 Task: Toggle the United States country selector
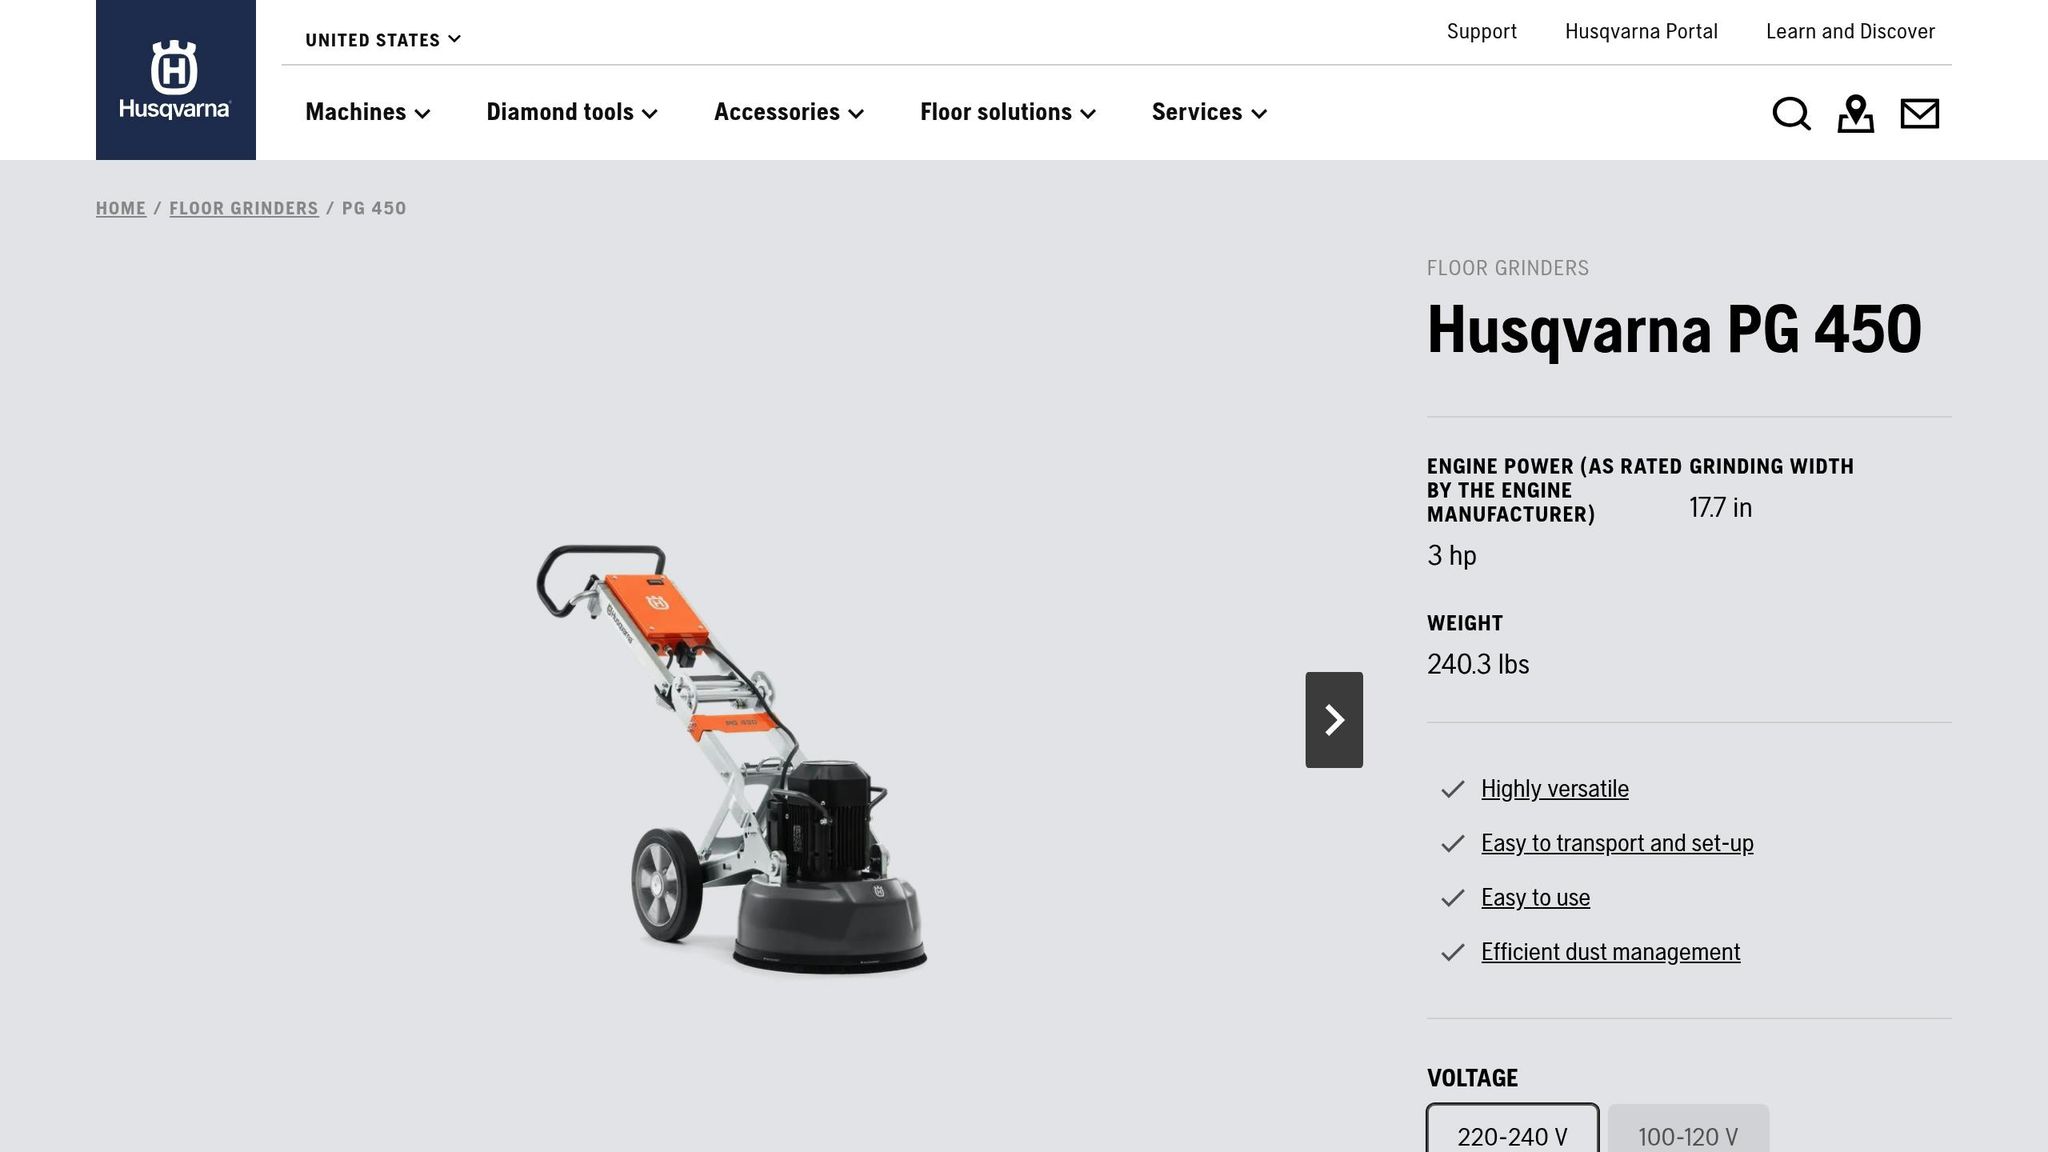pos(383,39)
